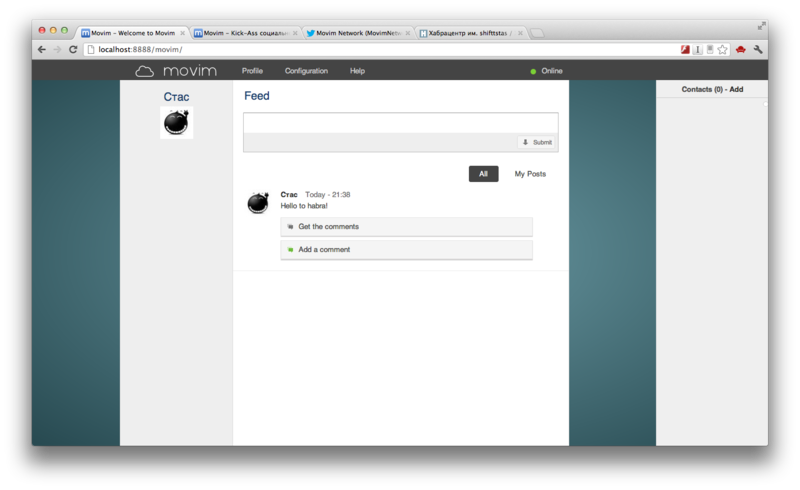Focus the Feed post text box
Image resolution: width=800 pixels, height=490 pixels.
pyautogui.click(x=401, y=123)
